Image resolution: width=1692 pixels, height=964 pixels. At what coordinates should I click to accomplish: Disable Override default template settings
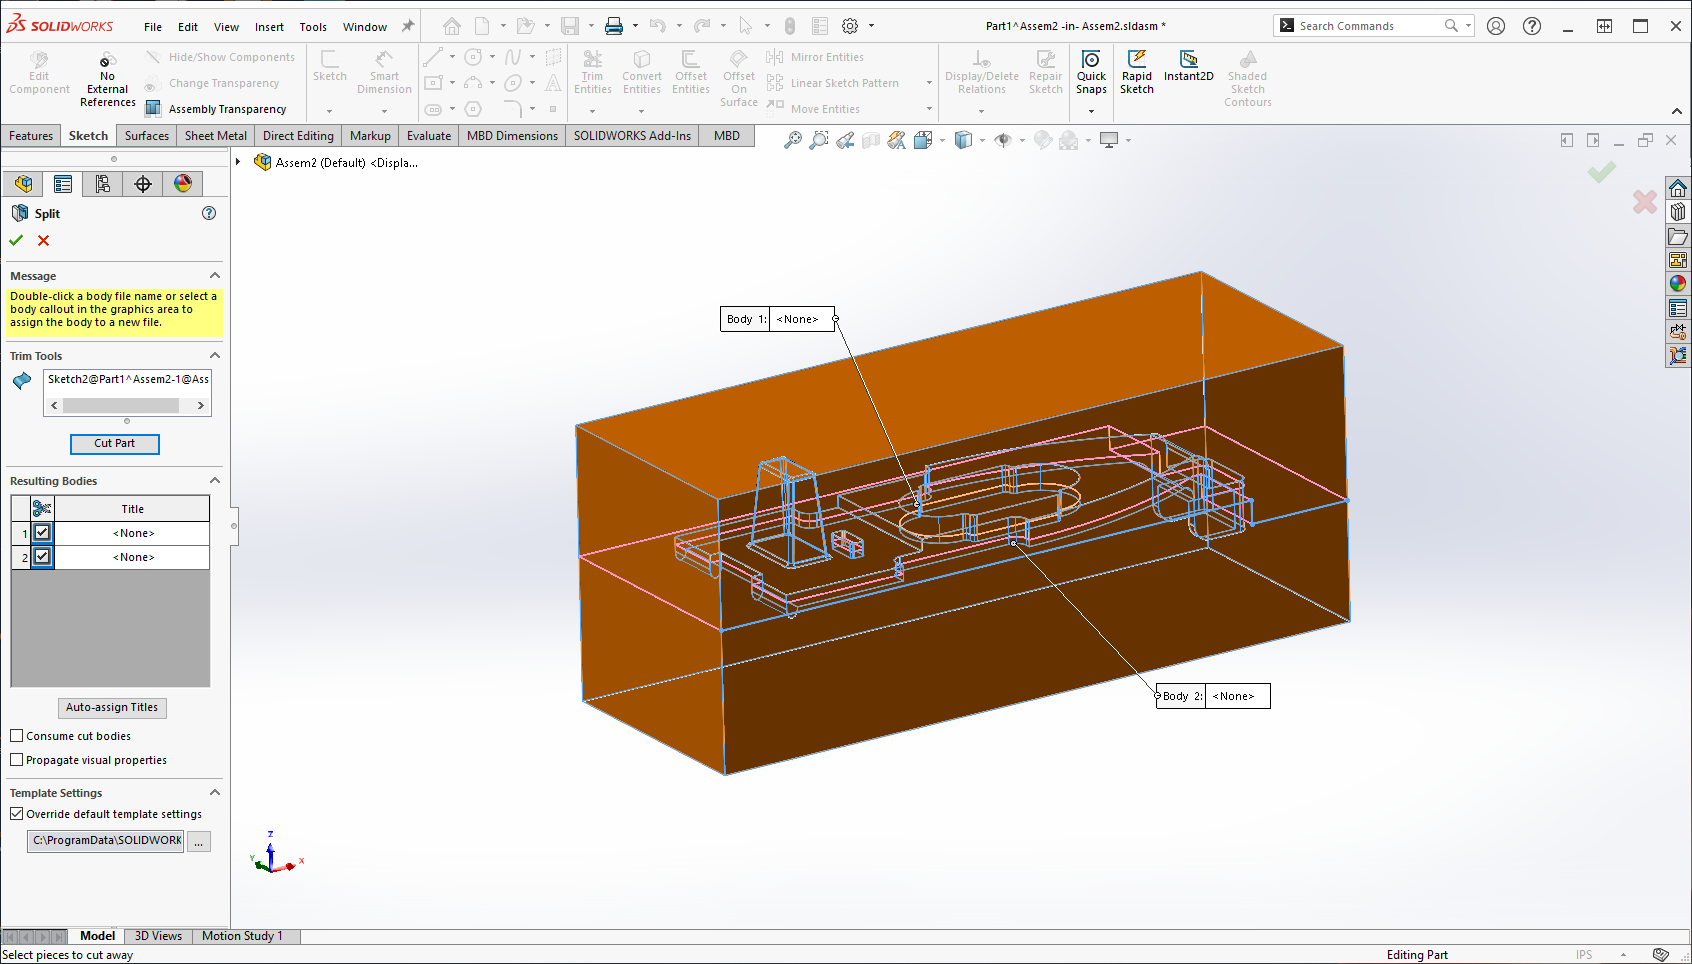(17, 814)
